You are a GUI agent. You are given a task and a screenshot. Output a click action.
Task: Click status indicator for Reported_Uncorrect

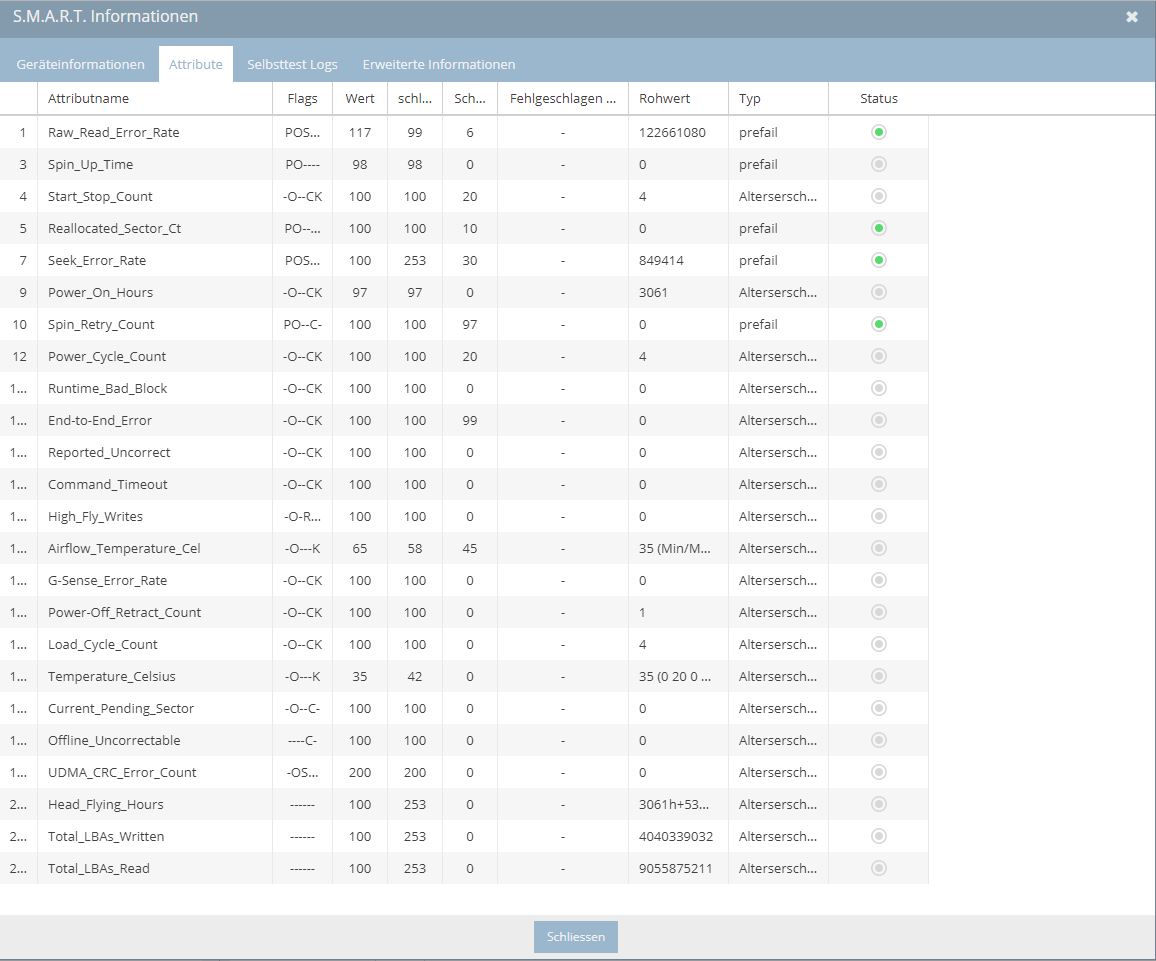(x=879, y=452)
